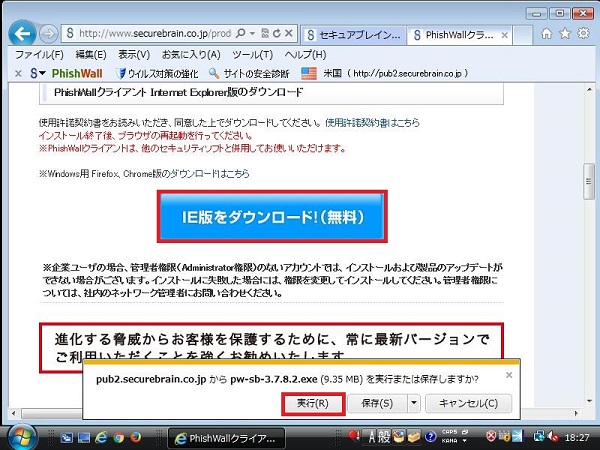Dismiss the download notification bar X
Image resolution: width=600 pixels, height=450 pixels.
[x=509, y=375]
